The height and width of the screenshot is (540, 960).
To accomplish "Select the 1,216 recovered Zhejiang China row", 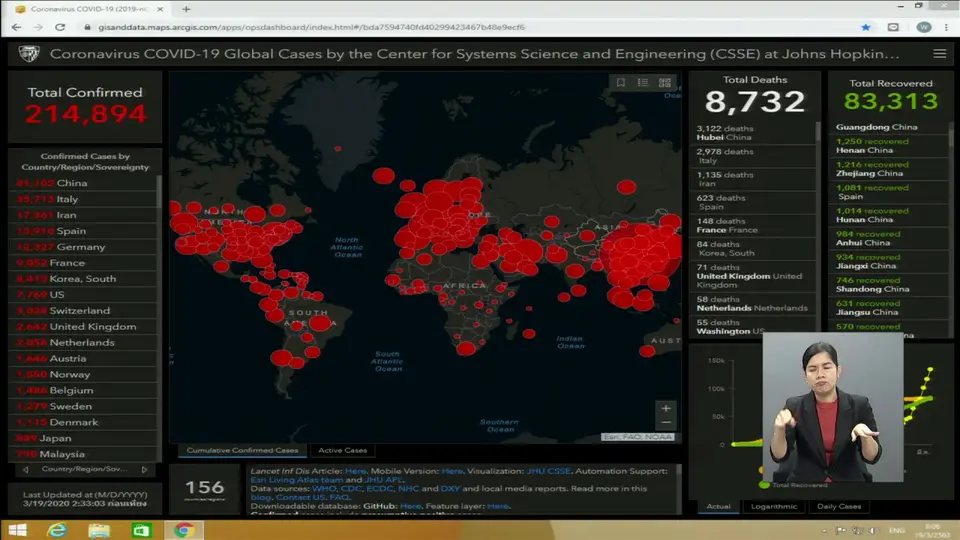I will [889, 169].
